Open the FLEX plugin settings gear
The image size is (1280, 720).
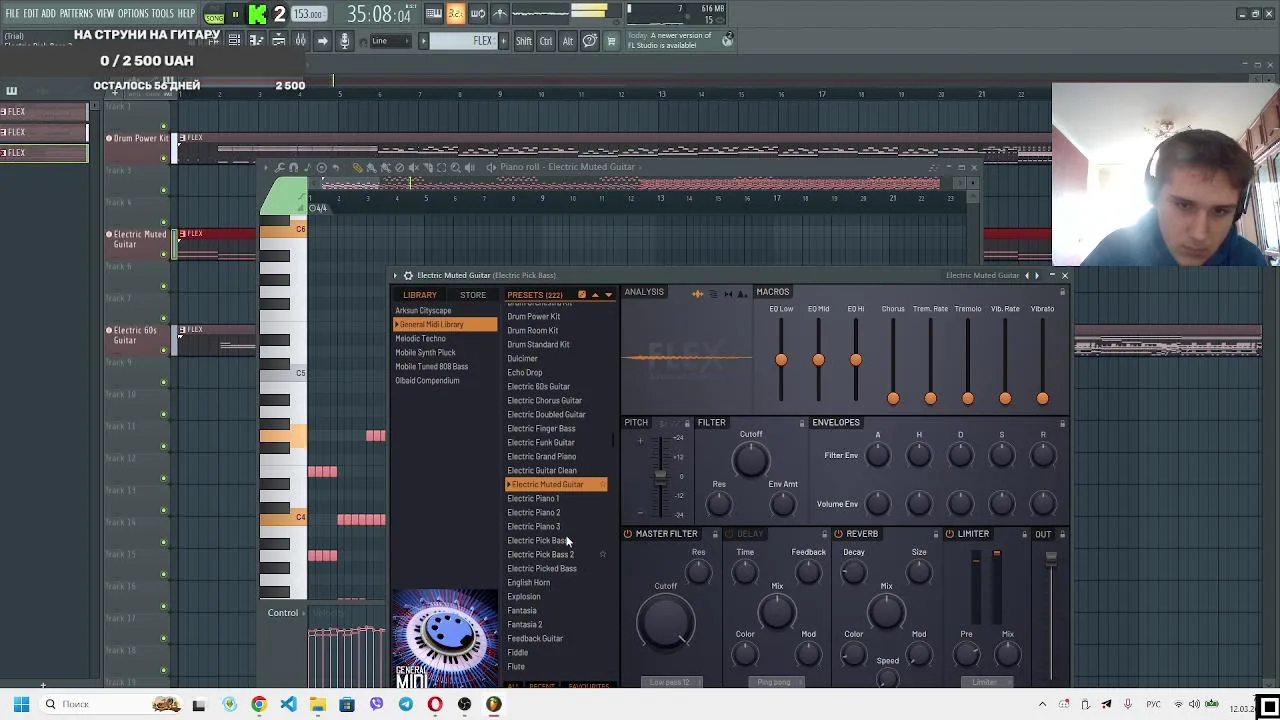point(408,275)
